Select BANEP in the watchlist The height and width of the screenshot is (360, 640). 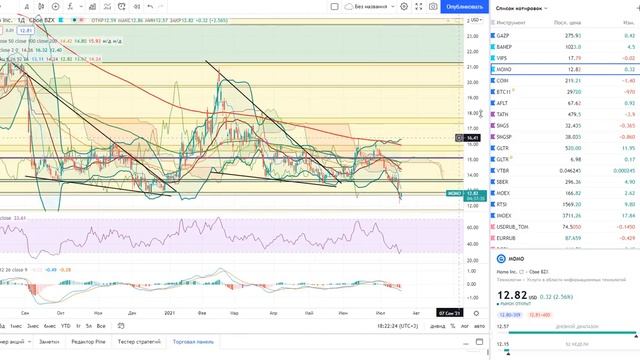[565, 47]
